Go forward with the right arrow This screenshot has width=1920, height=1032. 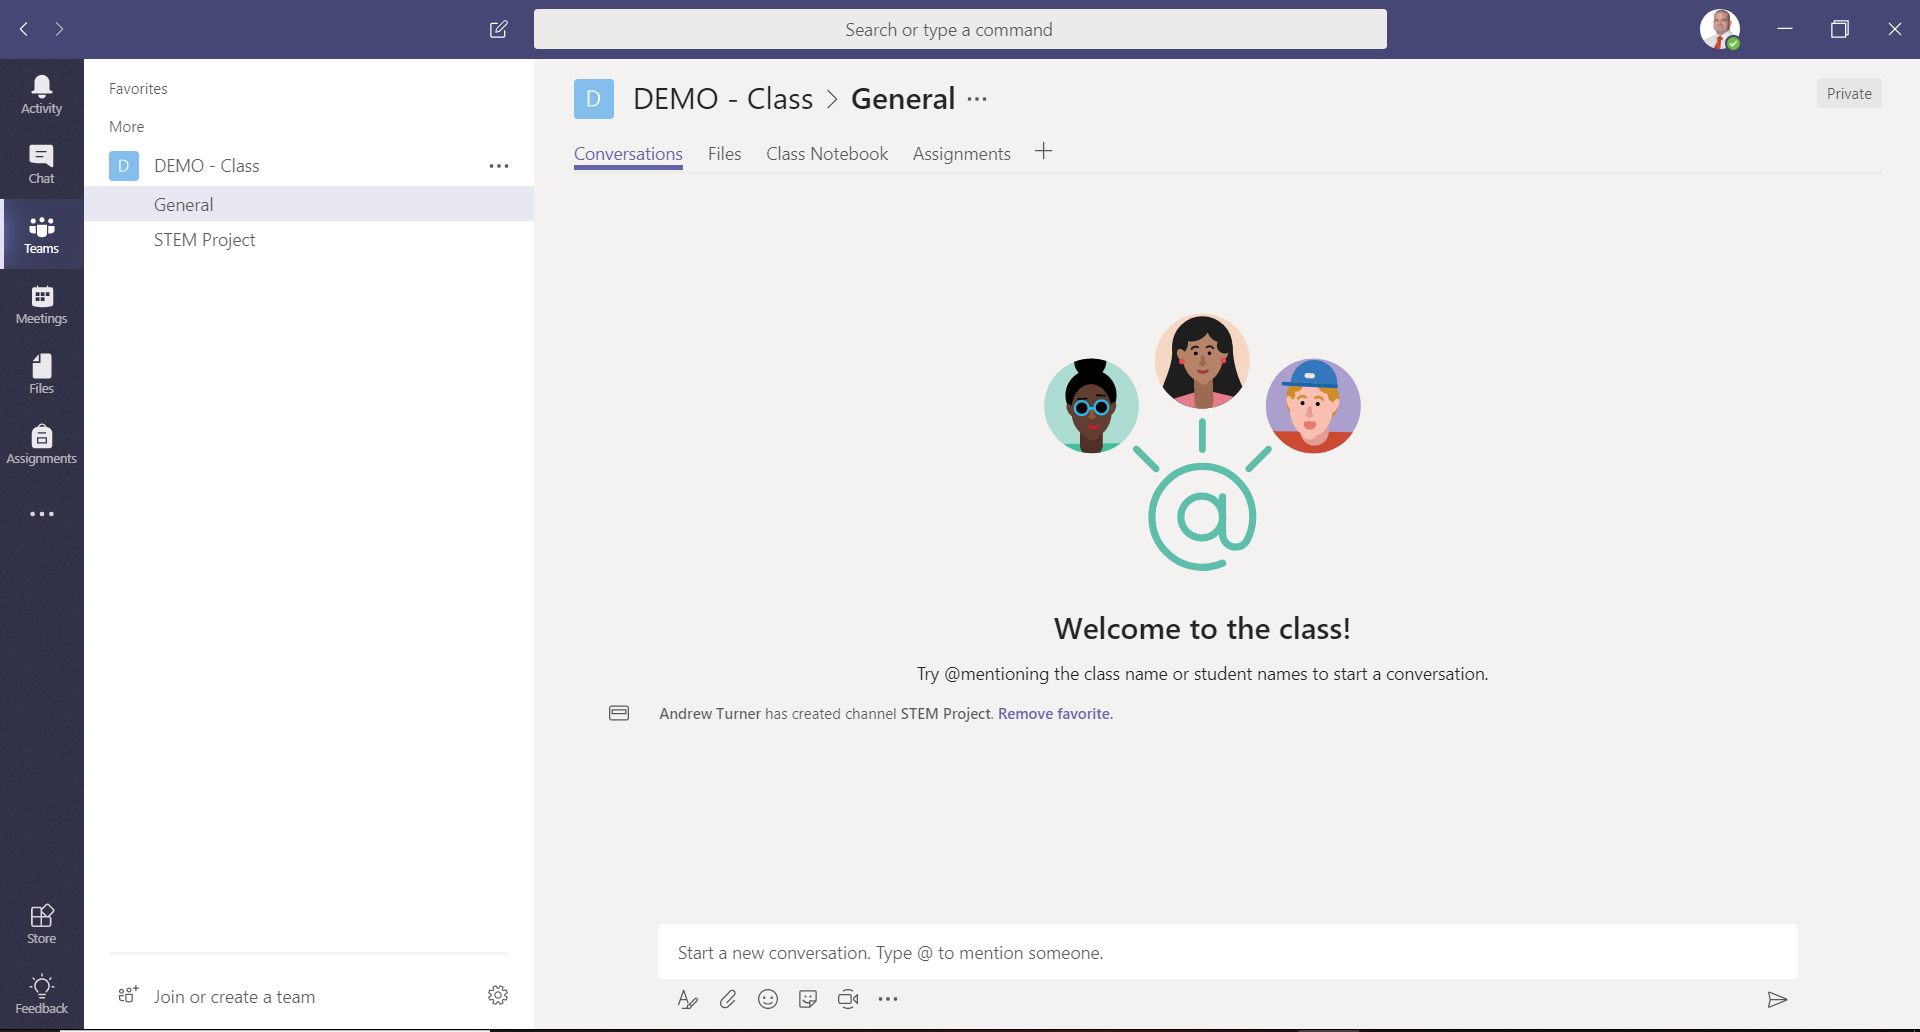tap(60, 29)
